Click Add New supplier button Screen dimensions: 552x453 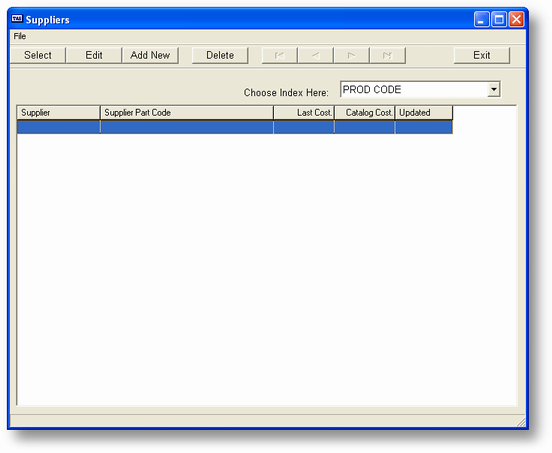[150, 55]
